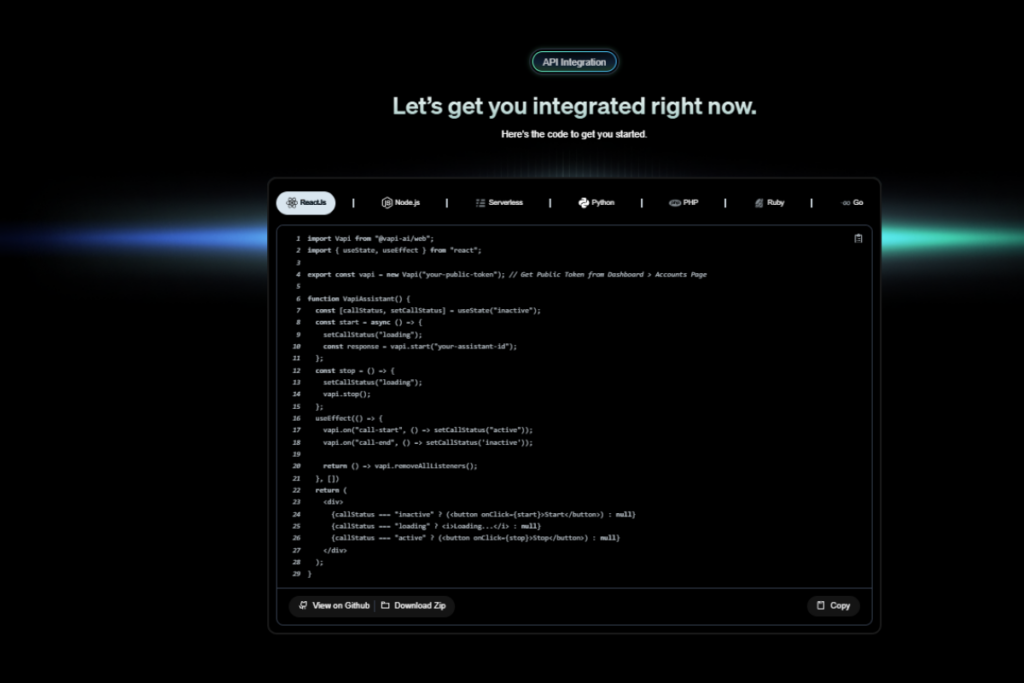Click the removeAllListeners return line

400,466
